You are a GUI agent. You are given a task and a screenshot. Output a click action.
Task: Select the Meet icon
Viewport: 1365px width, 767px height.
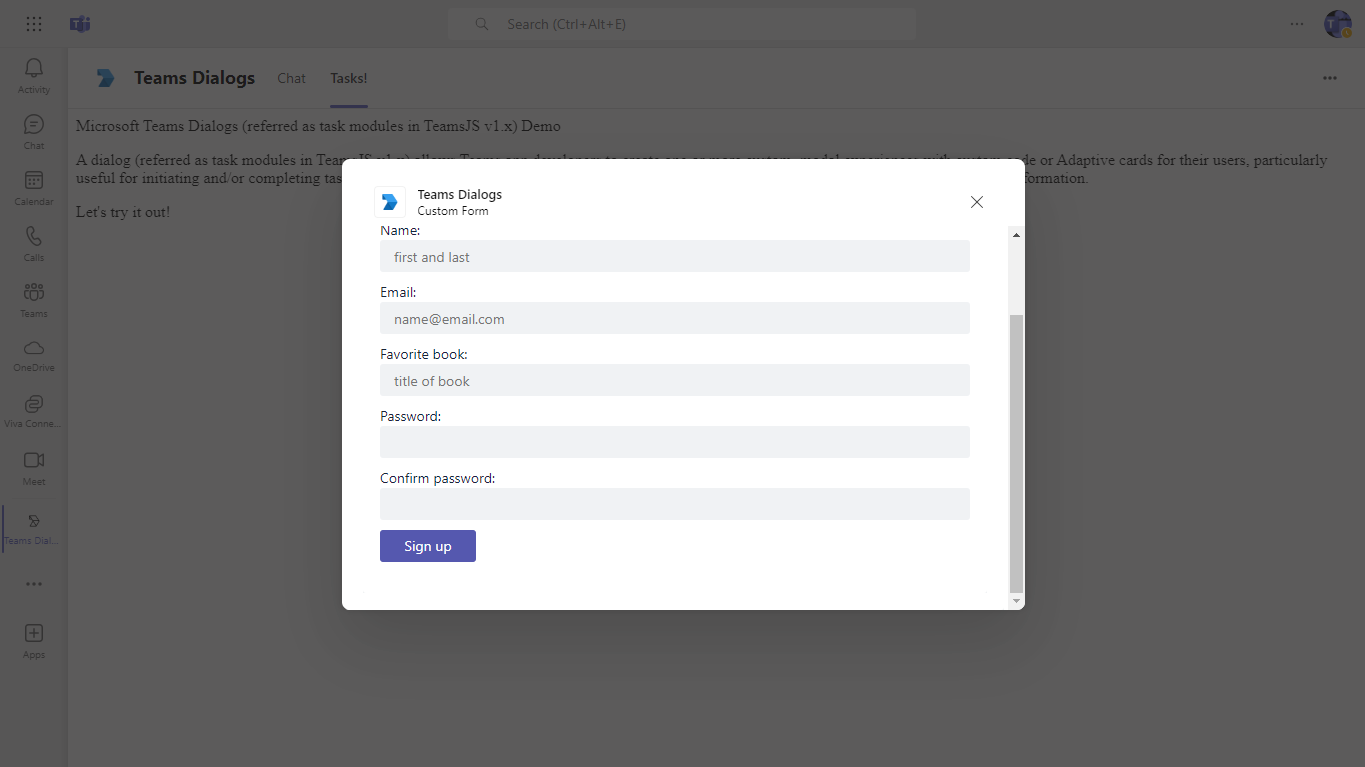point(33,468)
